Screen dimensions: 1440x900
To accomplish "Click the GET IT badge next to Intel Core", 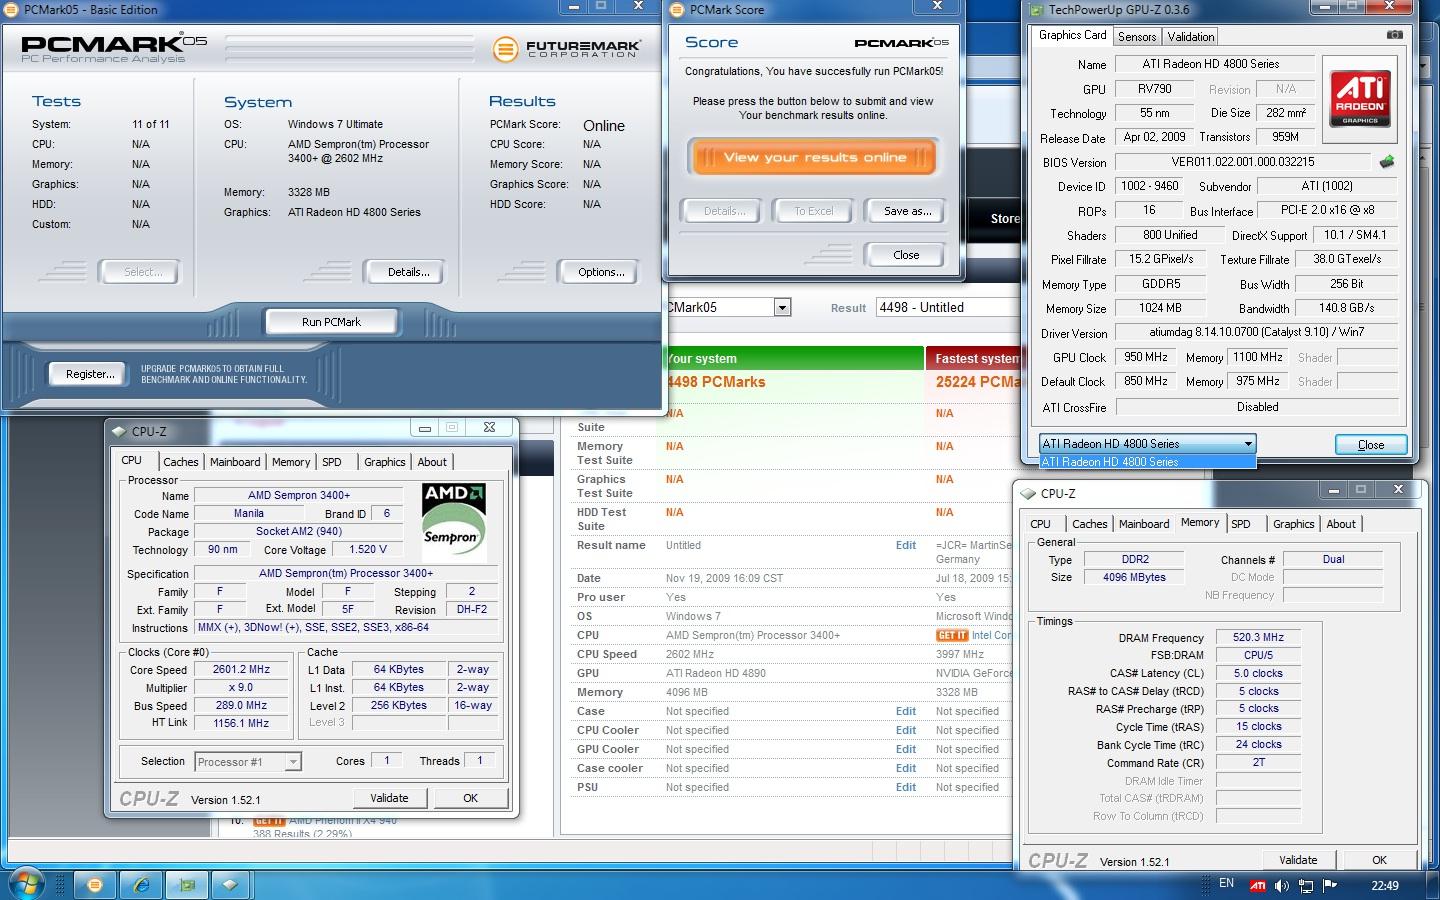I will 952,635.
